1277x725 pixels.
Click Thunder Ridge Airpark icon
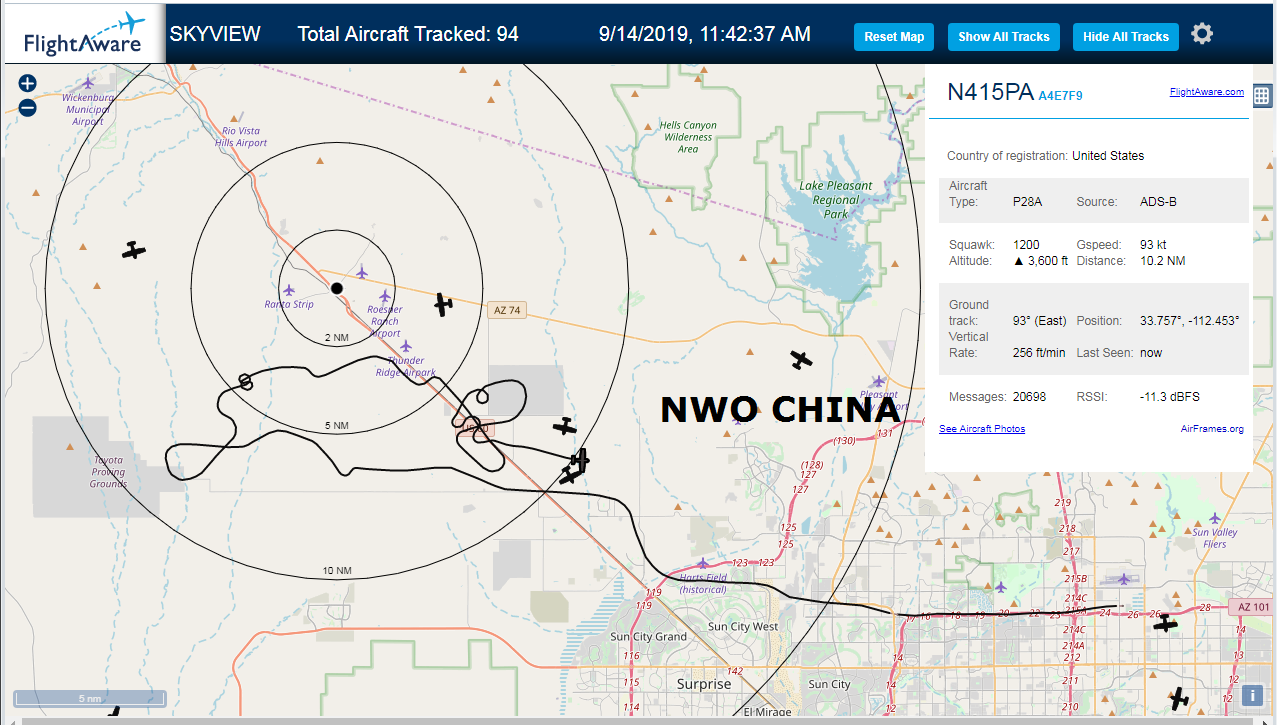click(405, 347)
